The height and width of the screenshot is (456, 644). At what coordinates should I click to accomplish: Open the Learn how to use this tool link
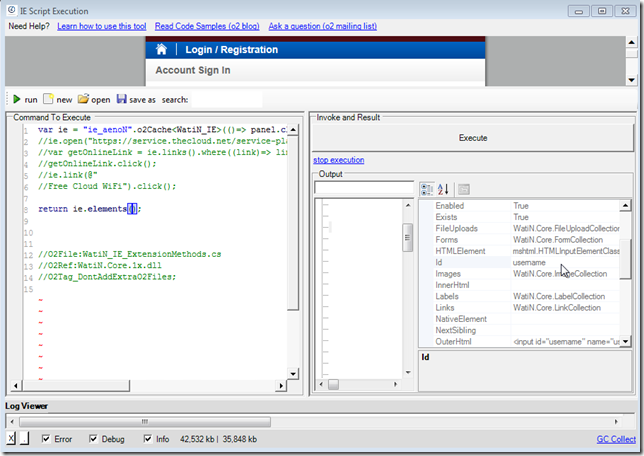point(118,25)
